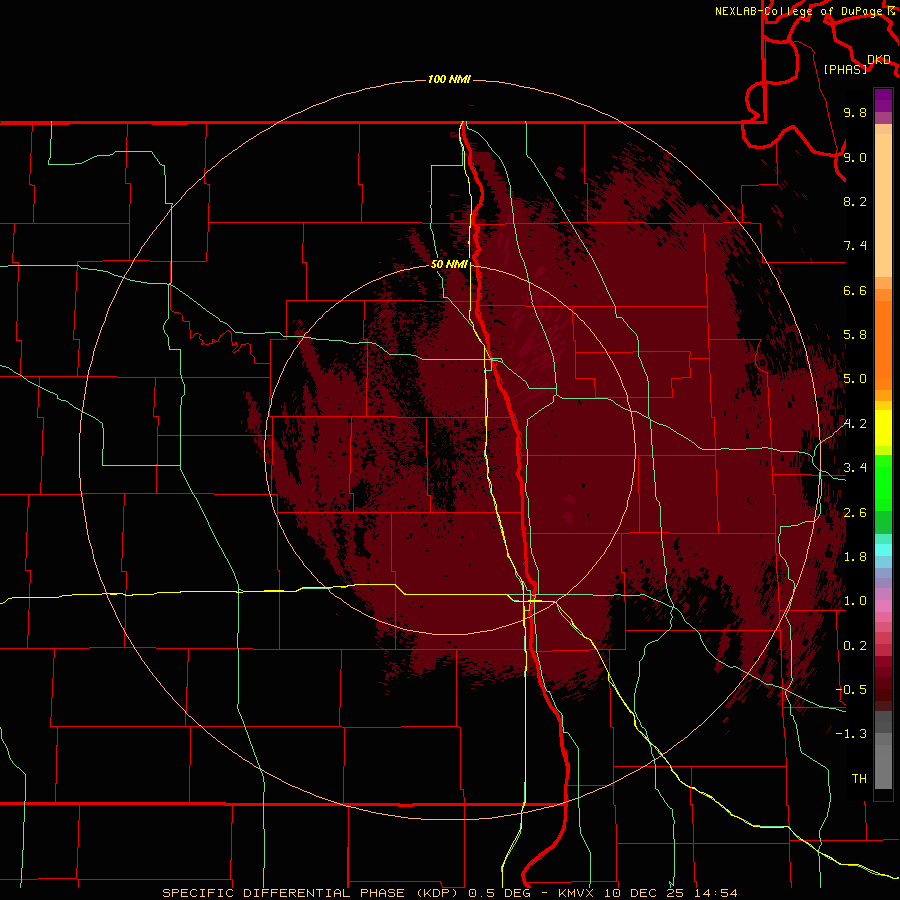
Task: Click the -1.3 value on the color scale
Action: point(851,734)
